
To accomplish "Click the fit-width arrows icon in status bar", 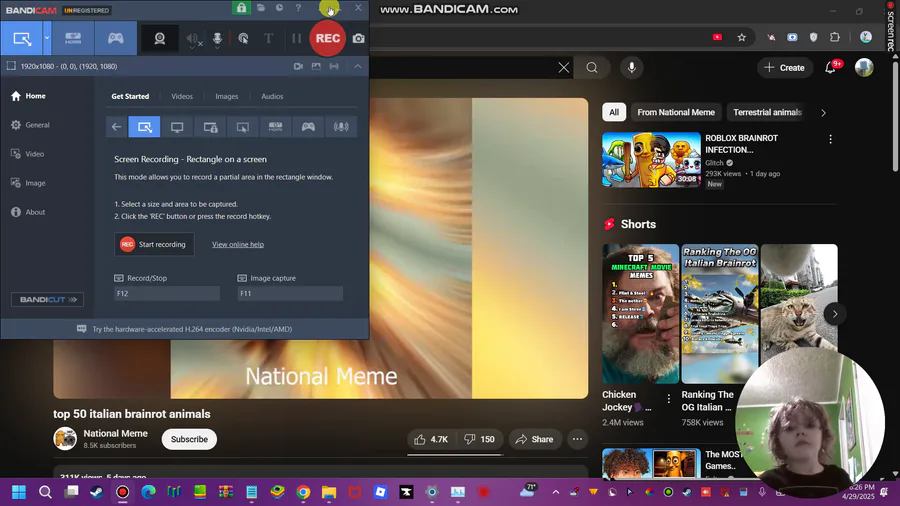I will pyautogui.click(x=334, y=67).
